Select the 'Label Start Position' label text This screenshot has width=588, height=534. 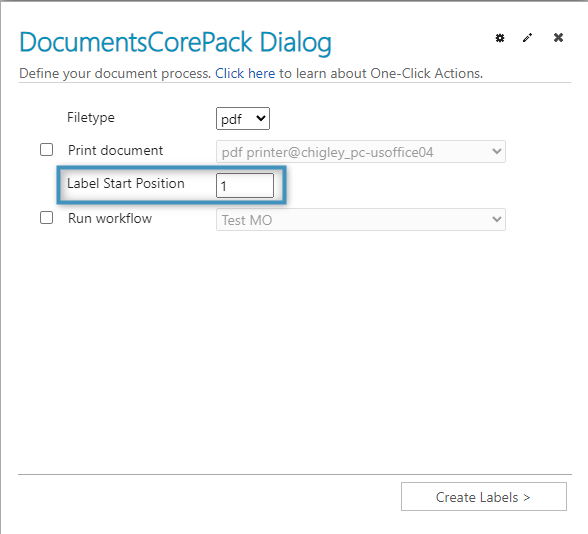point(126,183)
